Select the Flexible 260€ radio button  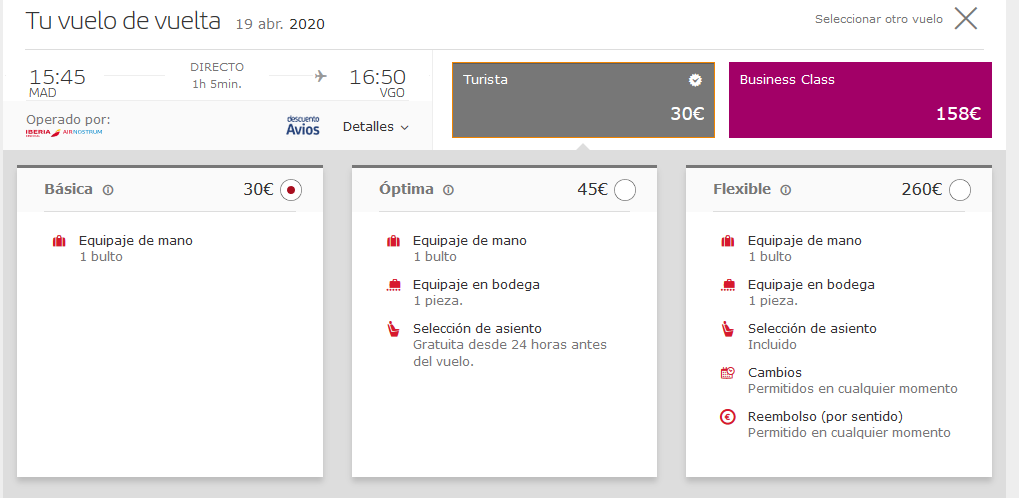coord(960,190)
